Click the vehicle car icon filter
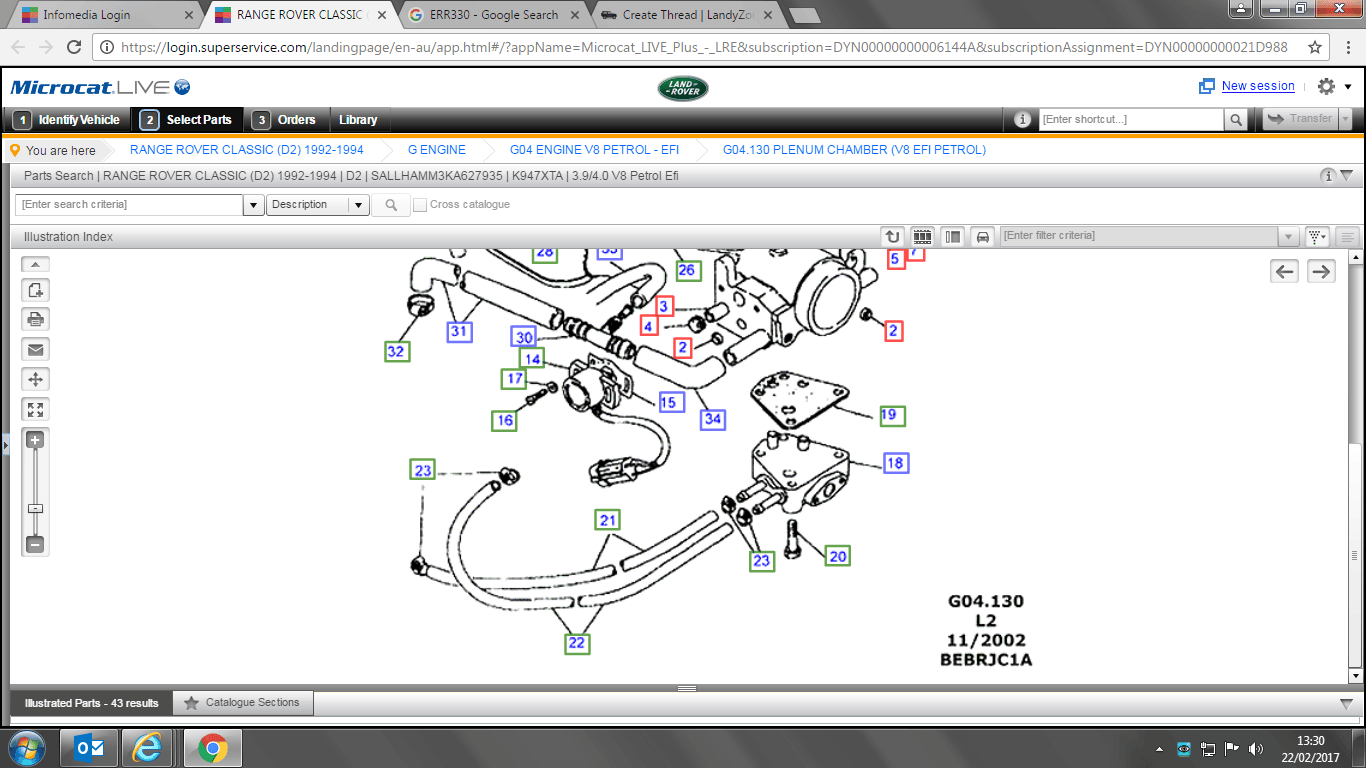This screenshot has width=1366, height=768. click(x=983, y=237)
